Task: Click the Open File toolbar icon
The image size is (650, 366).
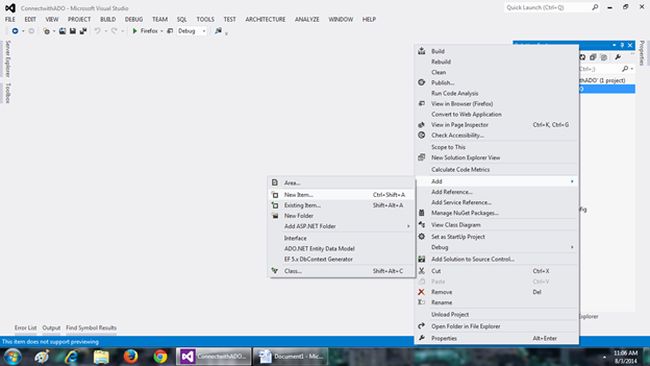Action: click(x=62, y=31)
